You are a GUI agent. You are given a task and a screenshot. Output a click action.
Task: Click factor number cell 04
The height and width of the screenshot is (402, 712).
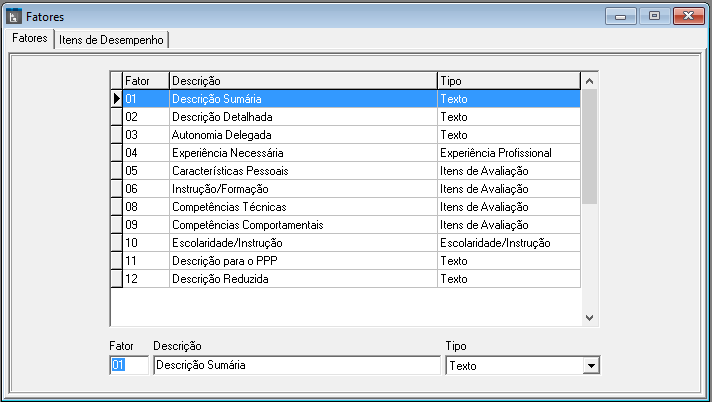coord(146,153)
